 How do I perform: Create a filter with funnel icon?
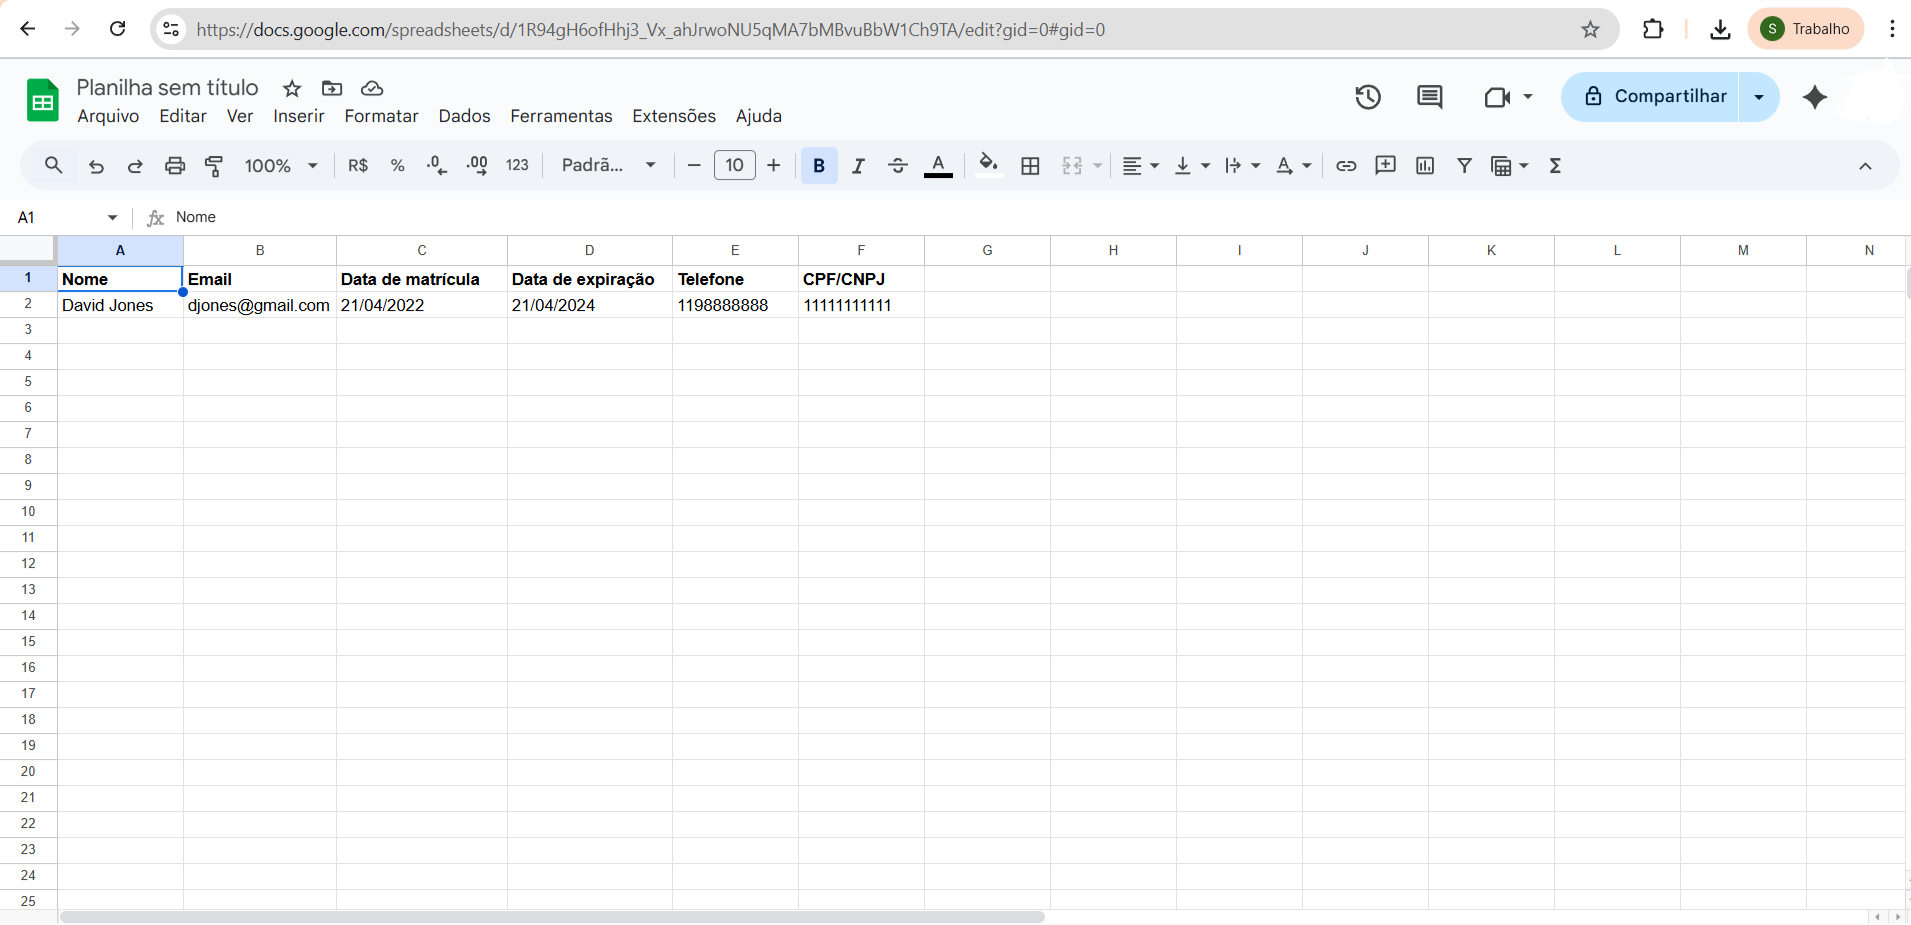[1464, 166]
